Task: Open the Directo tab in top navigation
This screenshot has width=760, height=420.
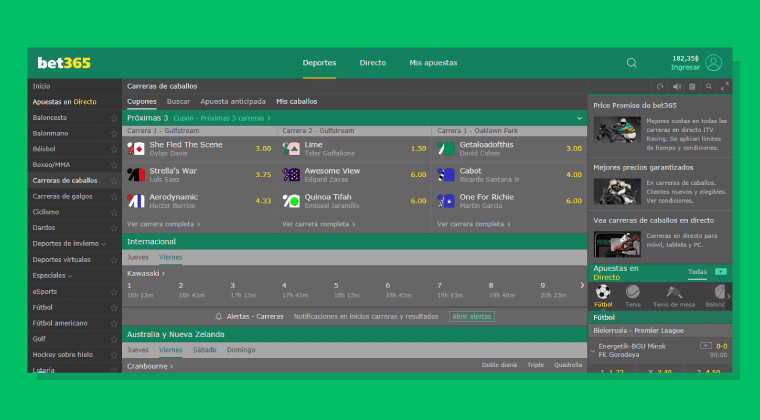Action: pyautogui.click(x=372, y=63)
